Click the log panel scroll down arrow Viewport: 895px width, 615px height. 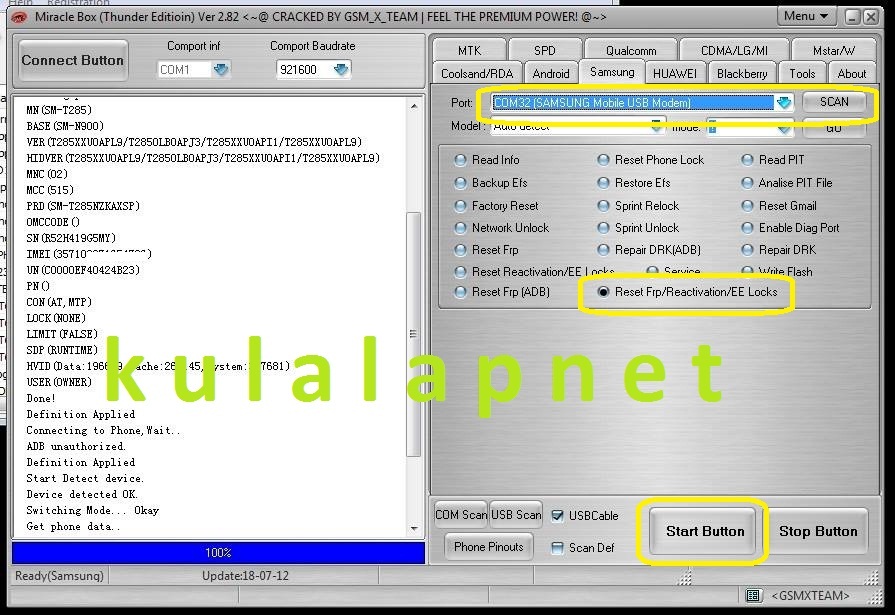click(x=414, y=529)
